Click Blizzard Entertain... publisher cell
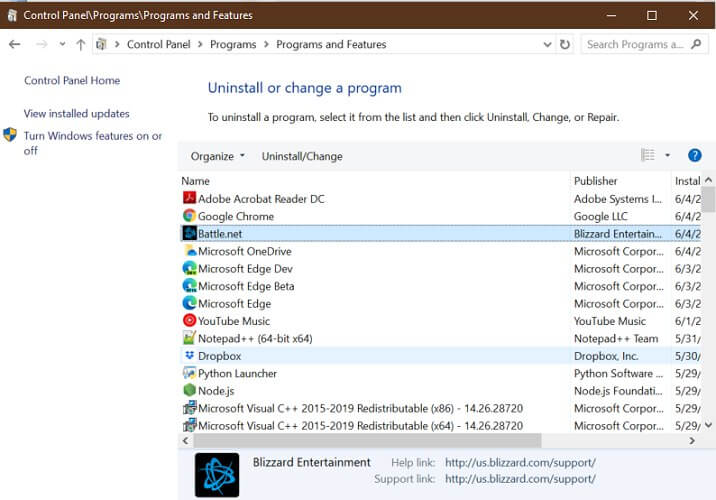The width and height of the screenshot is (716, 500). click(618, 233)
